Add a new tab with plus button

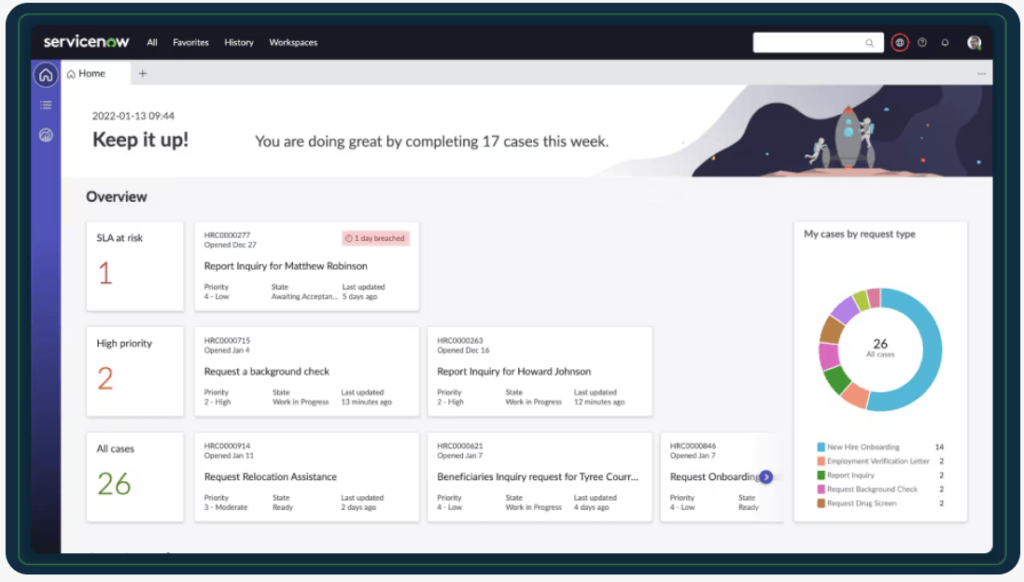(142, 74)
